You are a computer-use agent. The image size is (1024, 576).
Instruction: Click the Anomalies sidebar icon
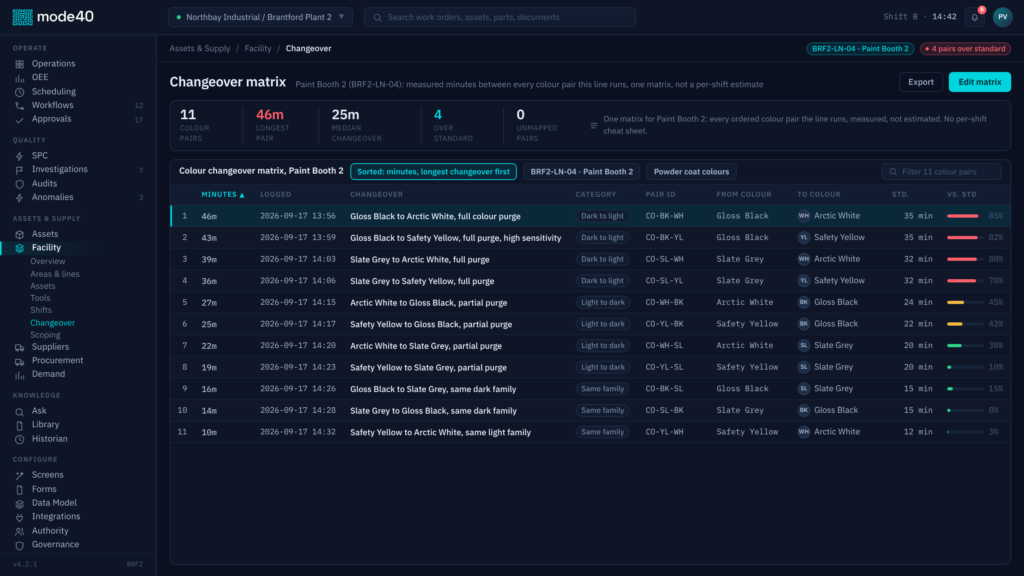20,198
